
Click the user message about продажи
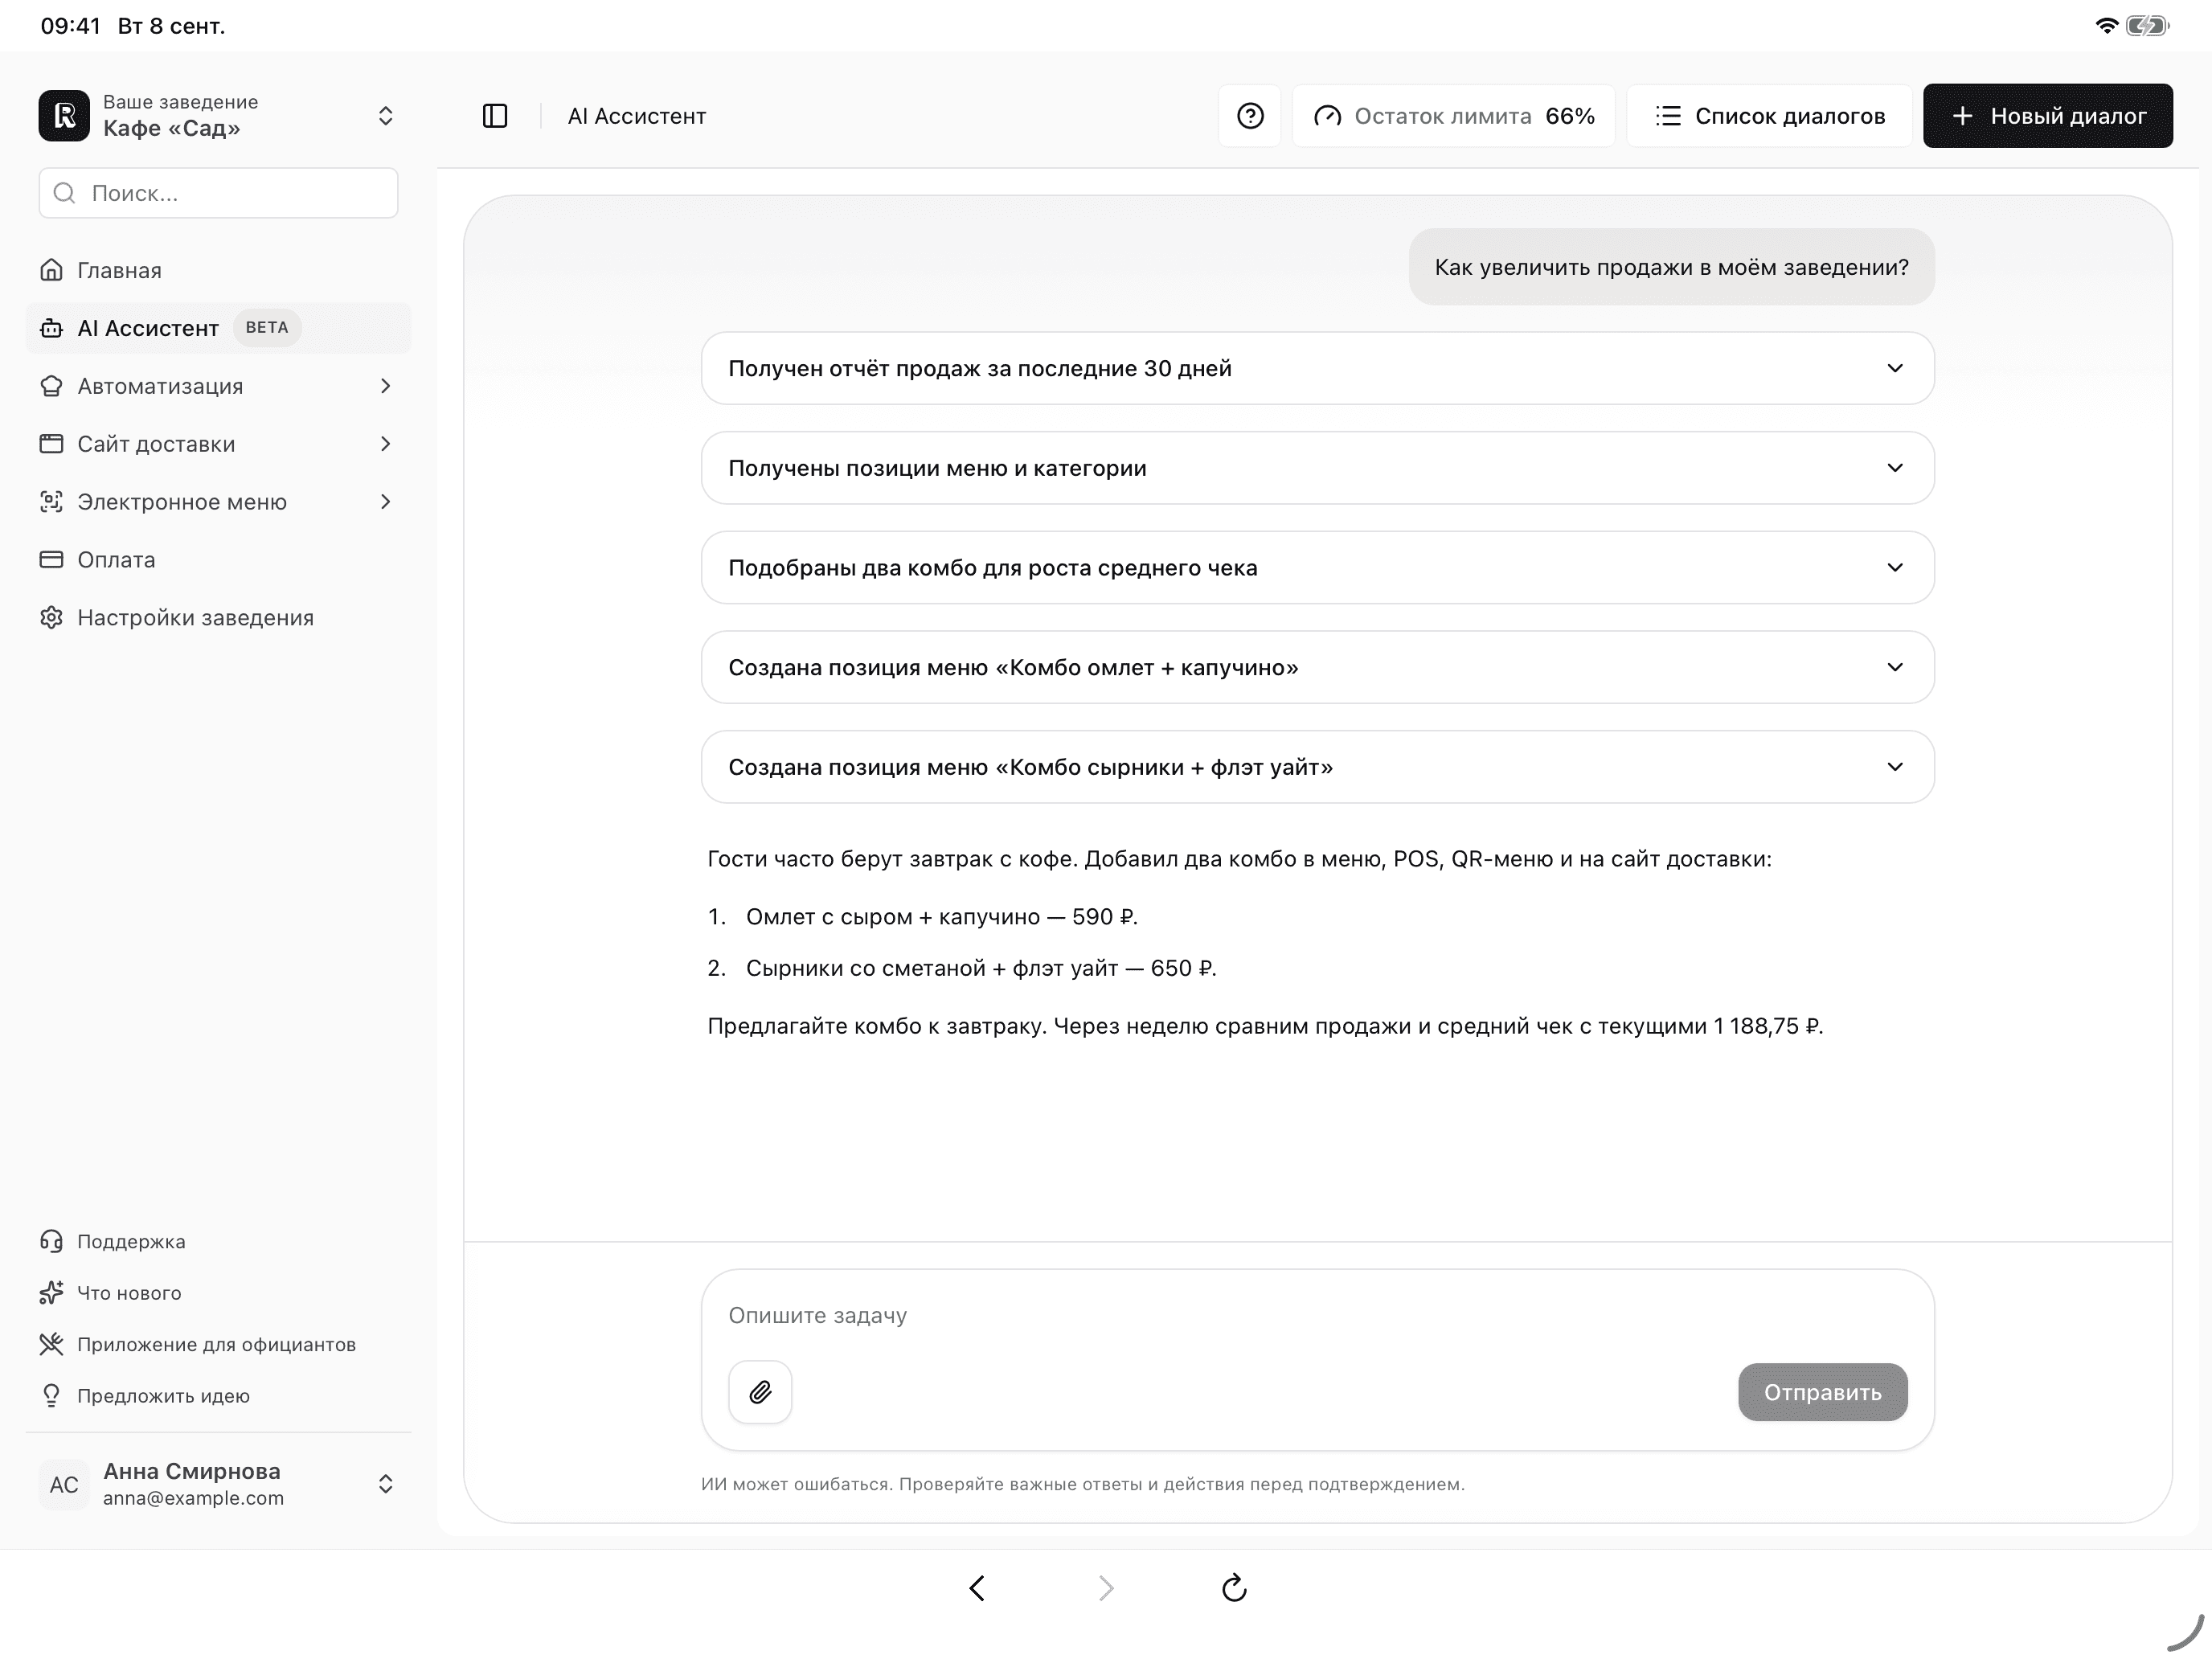[1671, 267]
